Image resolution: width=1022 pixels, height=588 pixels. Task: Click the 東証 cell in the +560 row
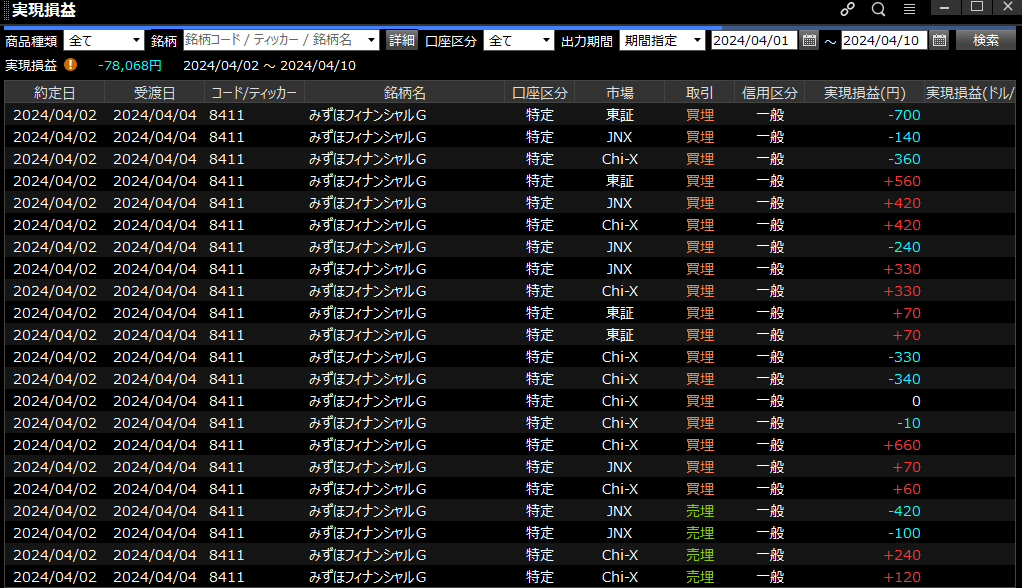[619, 181]
